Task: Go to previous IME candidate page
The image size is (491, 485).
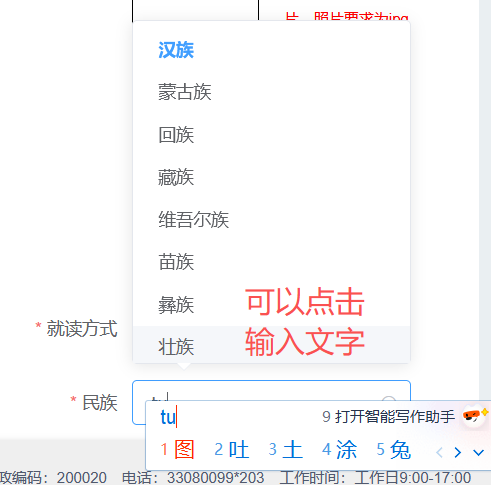Action: (439, 452)
